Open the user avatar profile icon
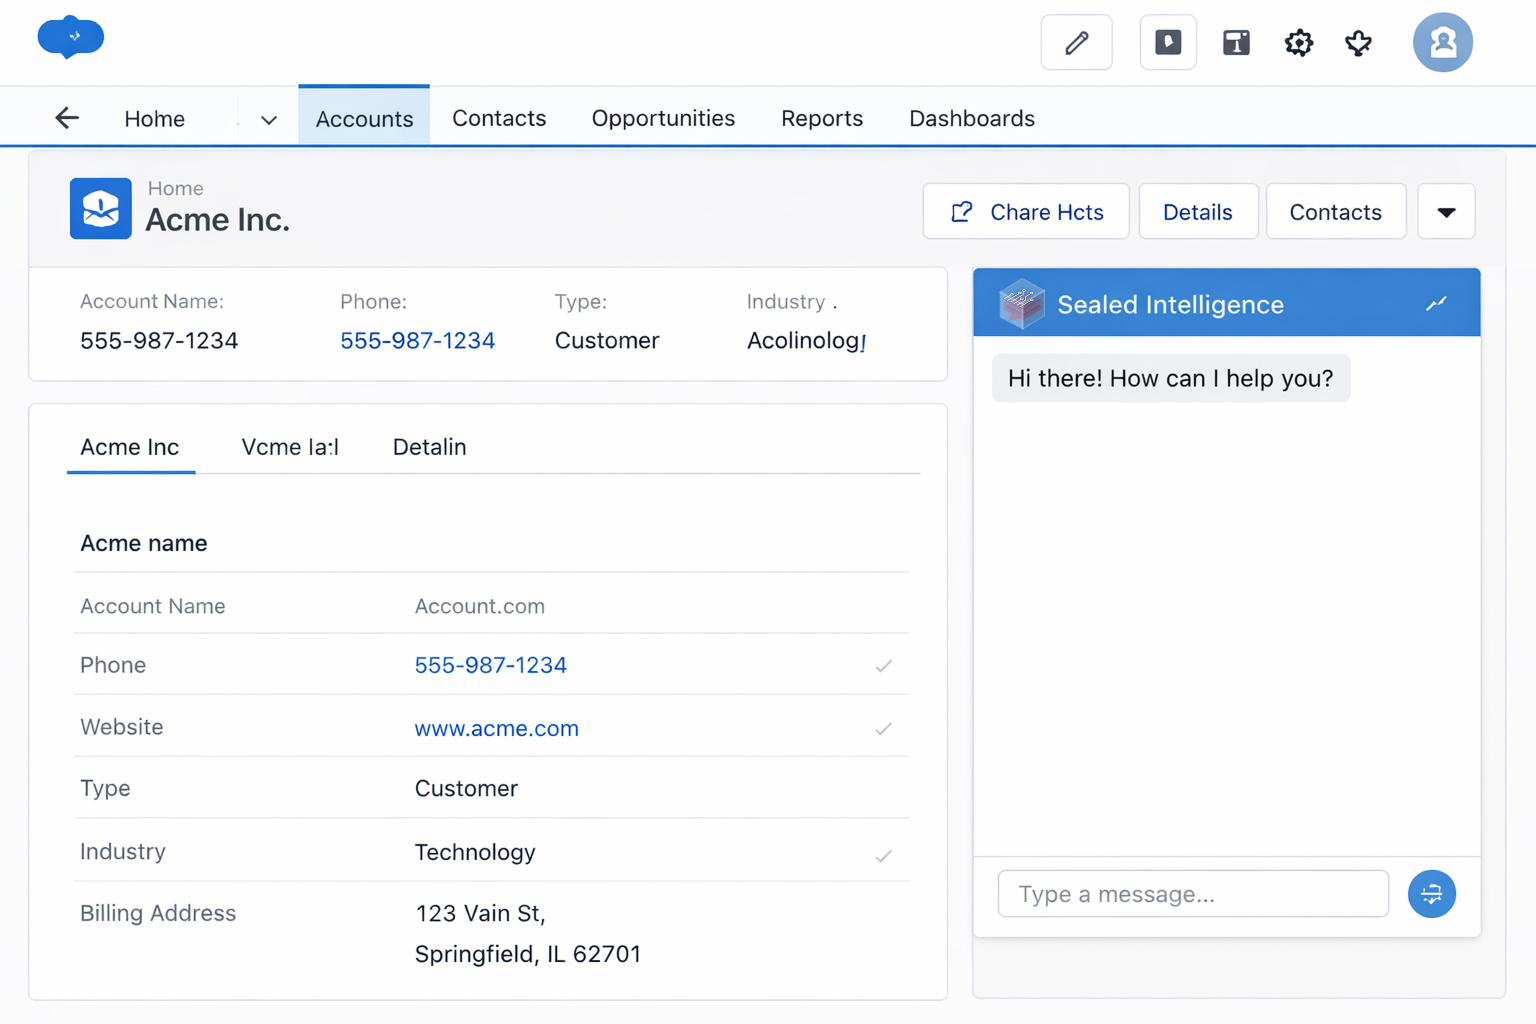The height and width of the screenshot is (1024, 1536). [x=1441, y=43]
